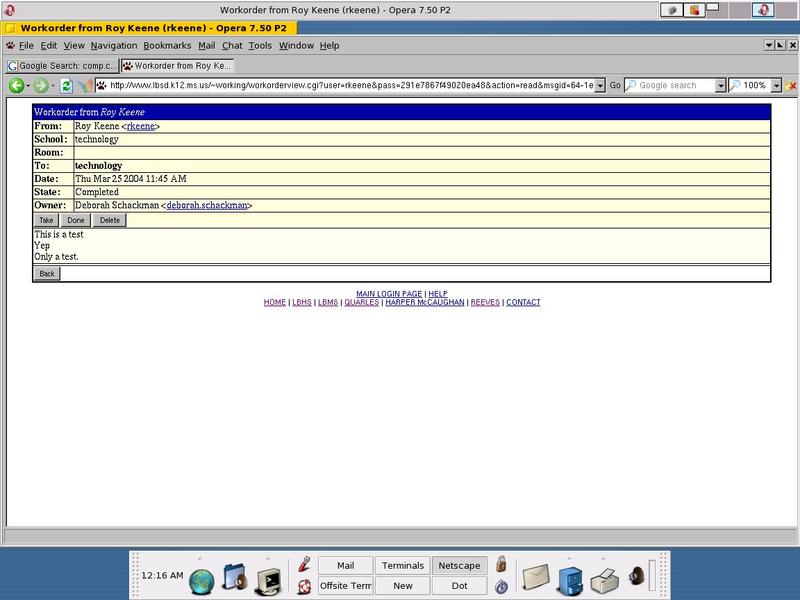Open the Chat menu
This screenshot has height=600, width=800.
[x=232, y=45]
